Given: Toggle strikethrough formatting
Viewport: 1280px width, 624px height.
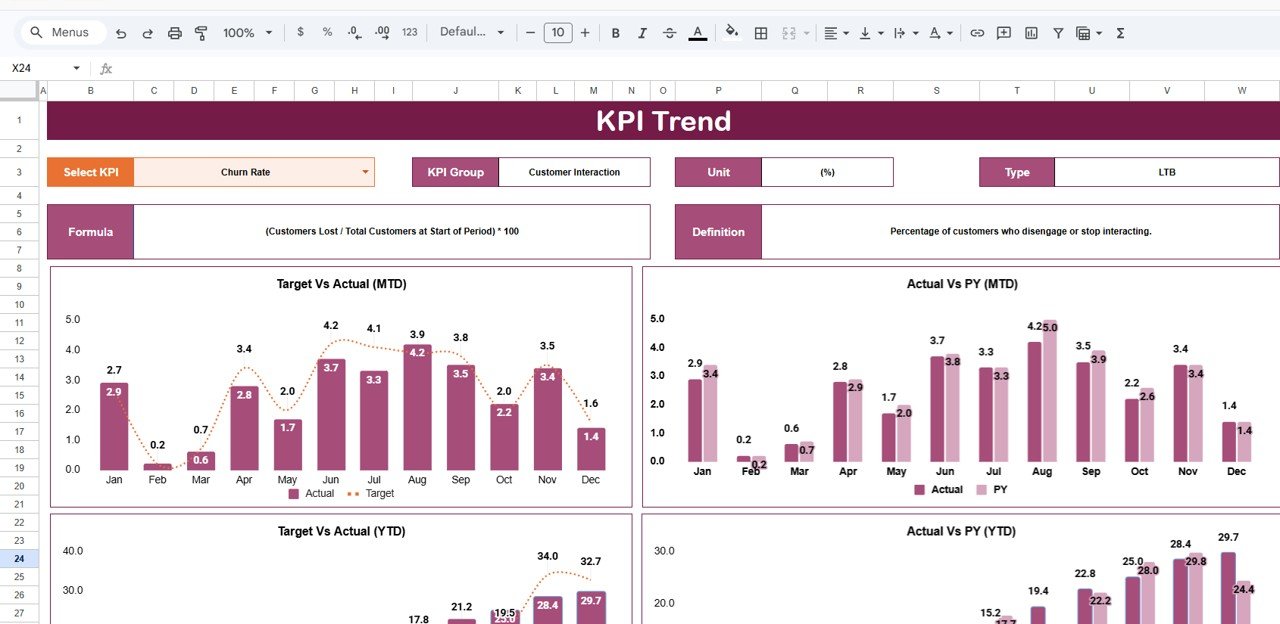Looking at the screenshot, I should click(669, 32).
